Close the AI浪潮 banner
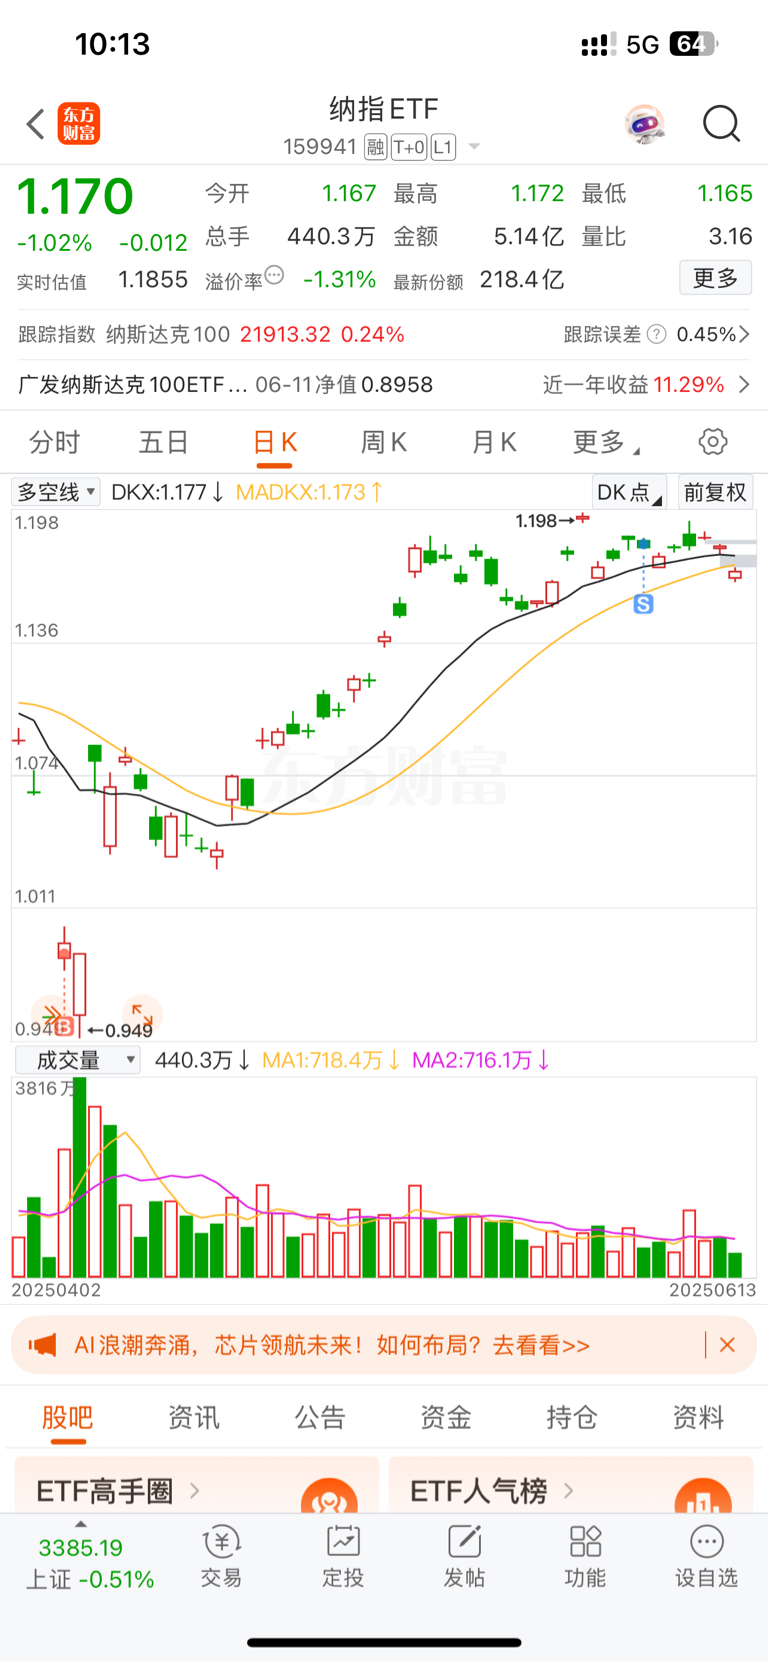This screenshot has width=768, height=1662. [x=727, y=1345]
